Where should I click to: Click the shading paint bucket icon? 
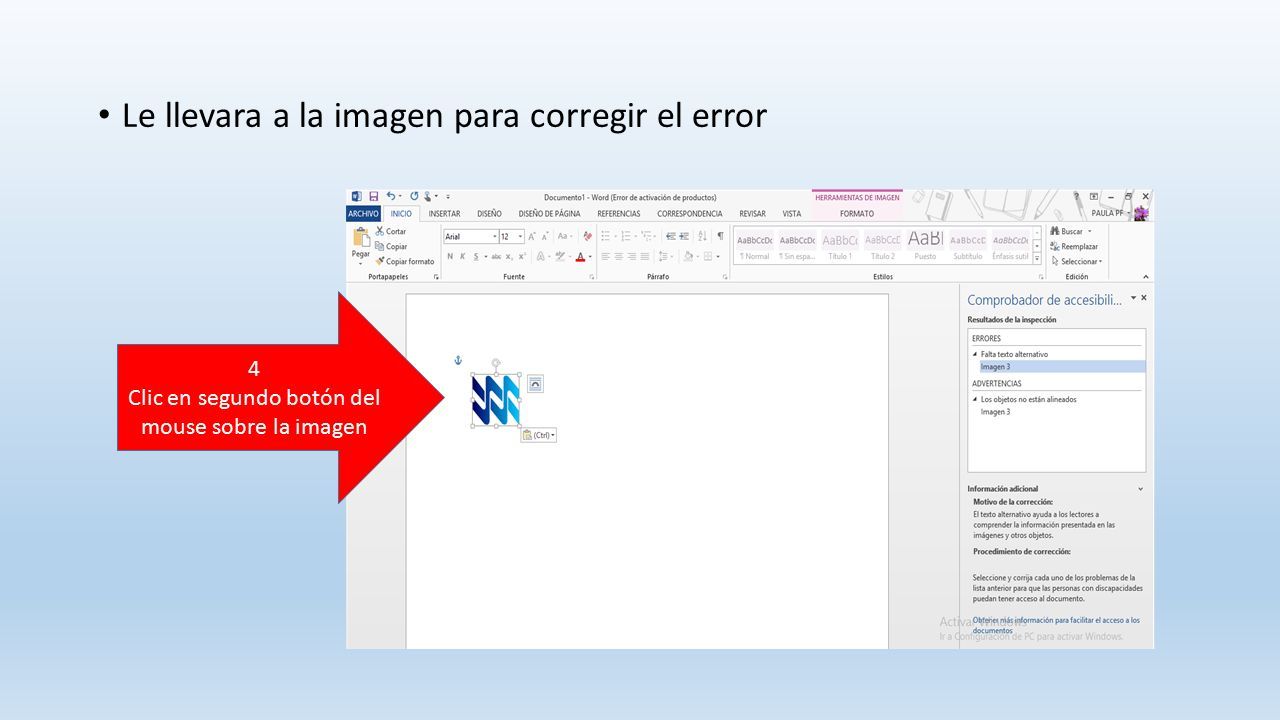point(689,257)
